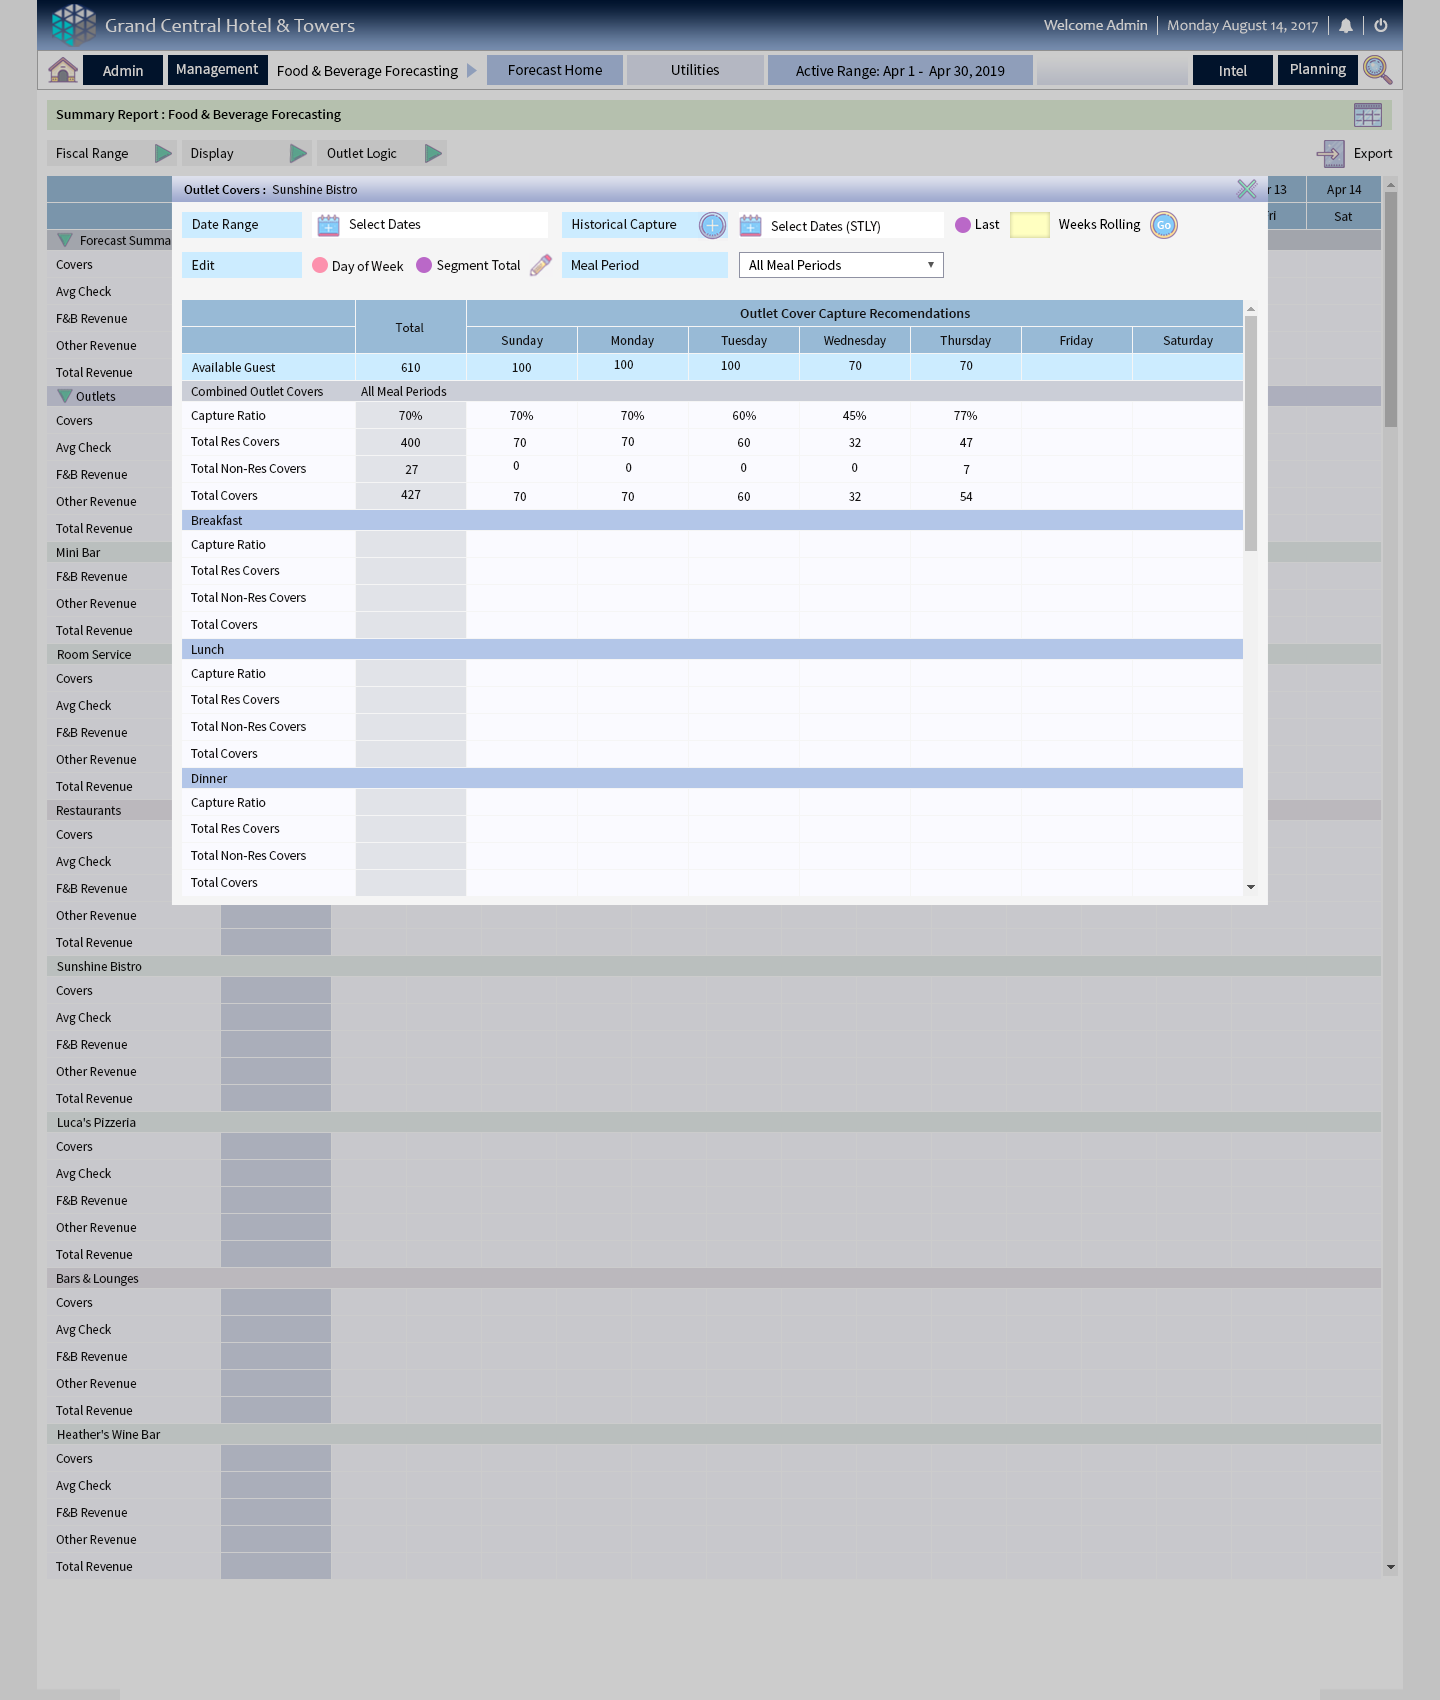This screenshot has height=1700, width=1440.
Task: Click the Export arrow icon
Action: tap(1331, 154)
